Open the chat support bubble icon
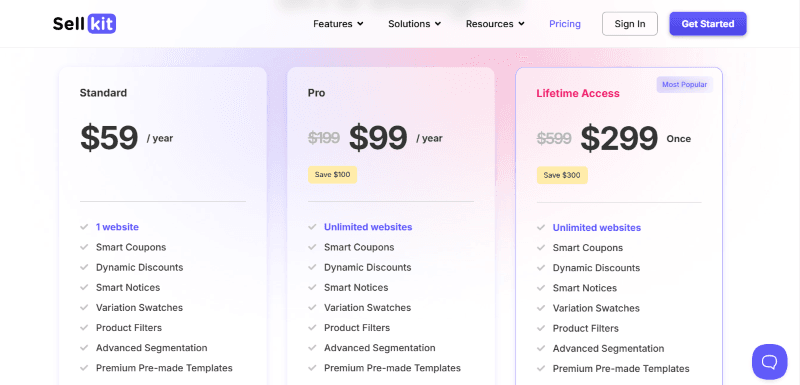800x385 pixels. (x=769, y=362)
